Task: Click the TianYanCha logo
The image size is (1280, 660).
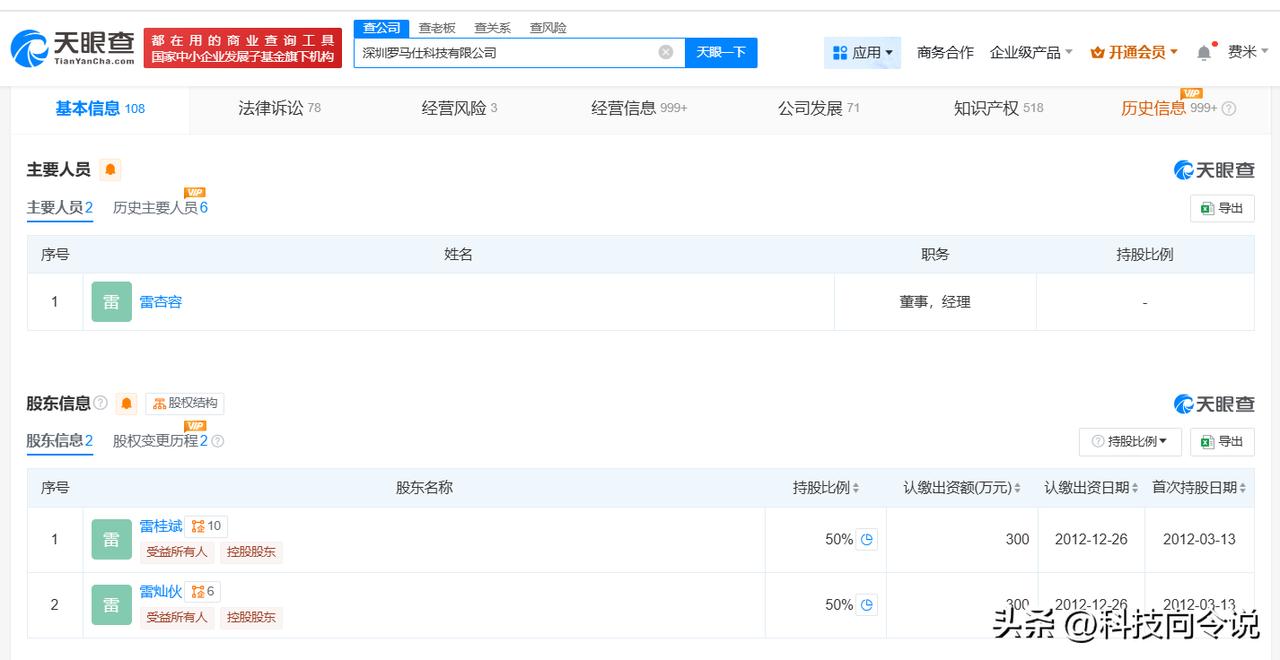Action: (72, 48)
